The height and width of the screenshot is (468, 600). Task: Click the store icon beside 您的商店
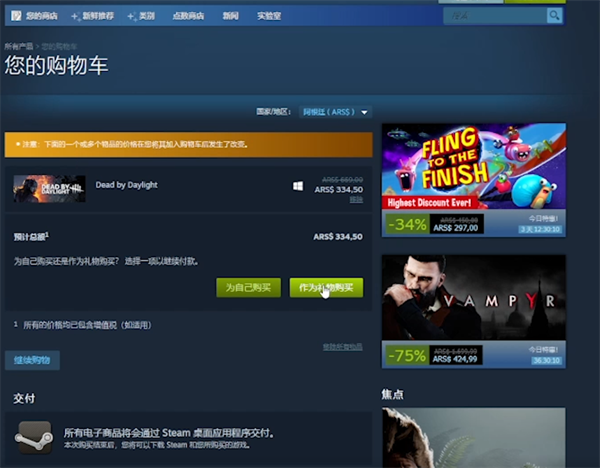click(16, 16)
